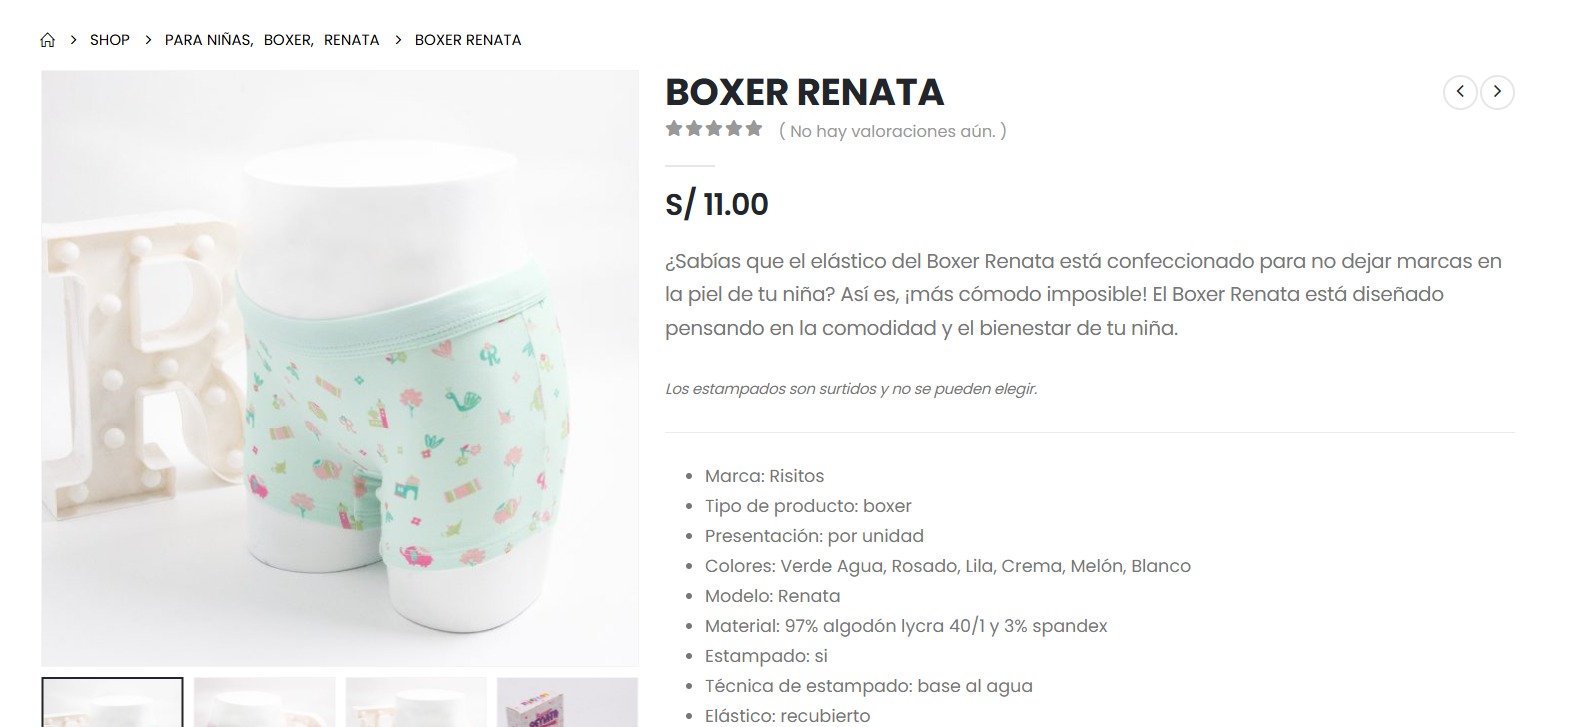The height and width of the screenshot is (727, 1573).
Task: Click the main boxer product image
Action: pyautogui.click(x=340, y=368)
